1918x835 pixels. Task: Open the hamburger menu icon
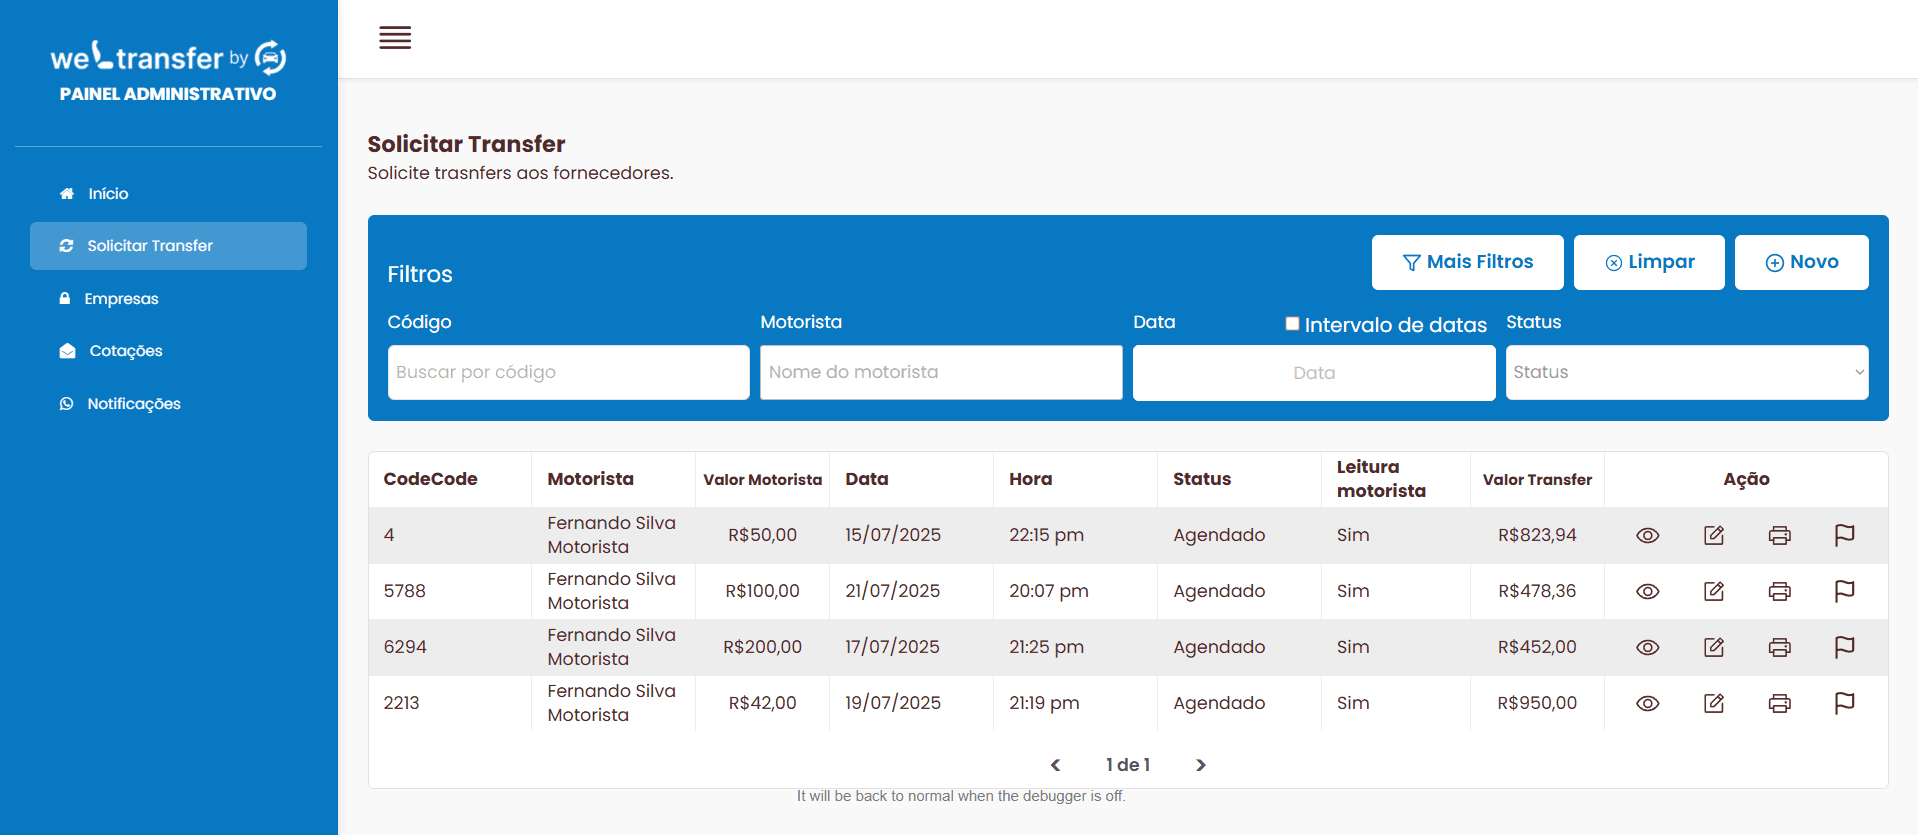(x=395, y=38)
